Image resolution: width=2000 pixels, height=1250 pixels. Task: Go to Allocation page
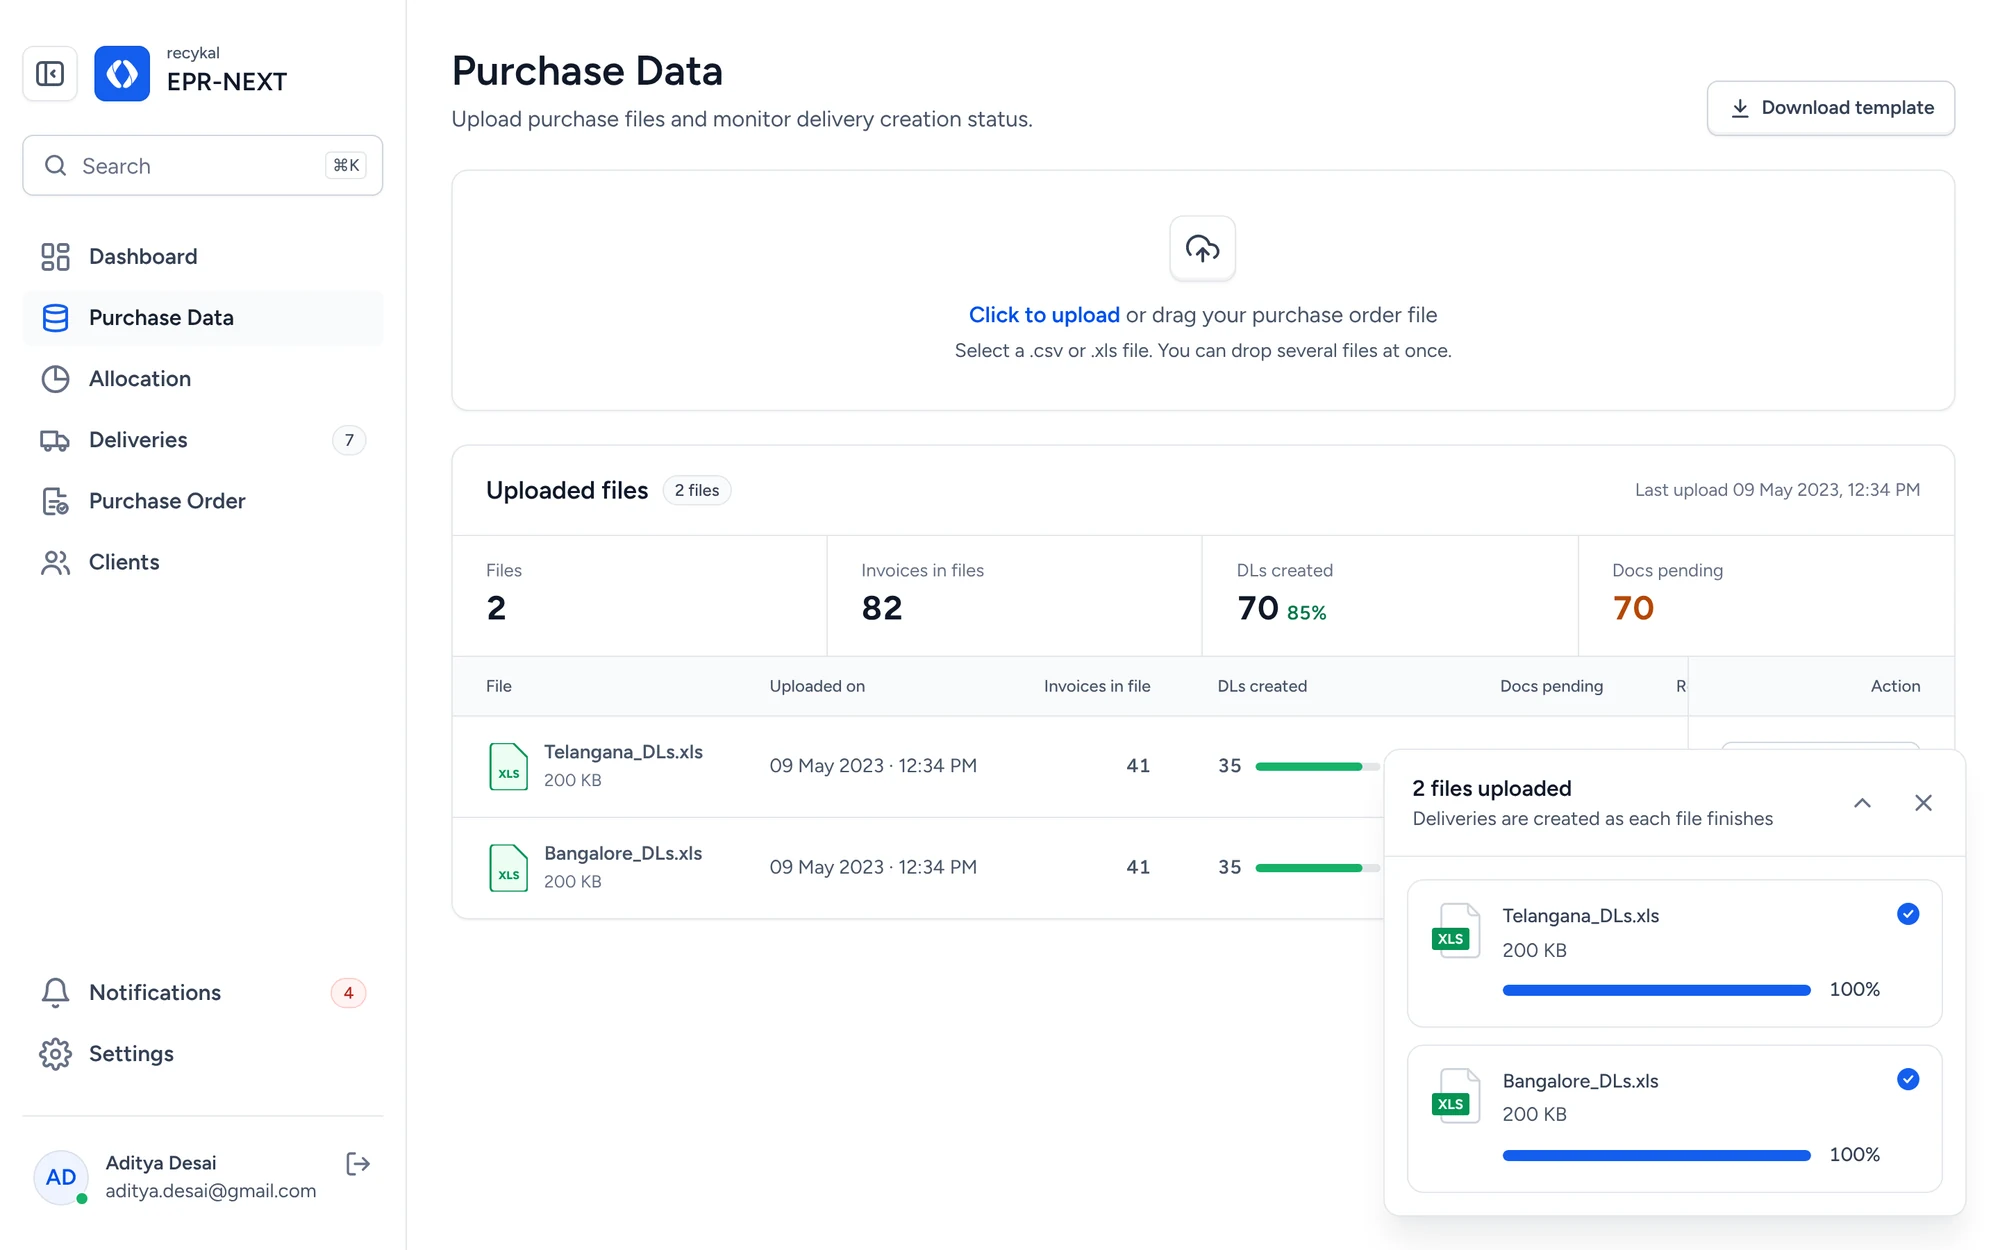pos(203,379)
